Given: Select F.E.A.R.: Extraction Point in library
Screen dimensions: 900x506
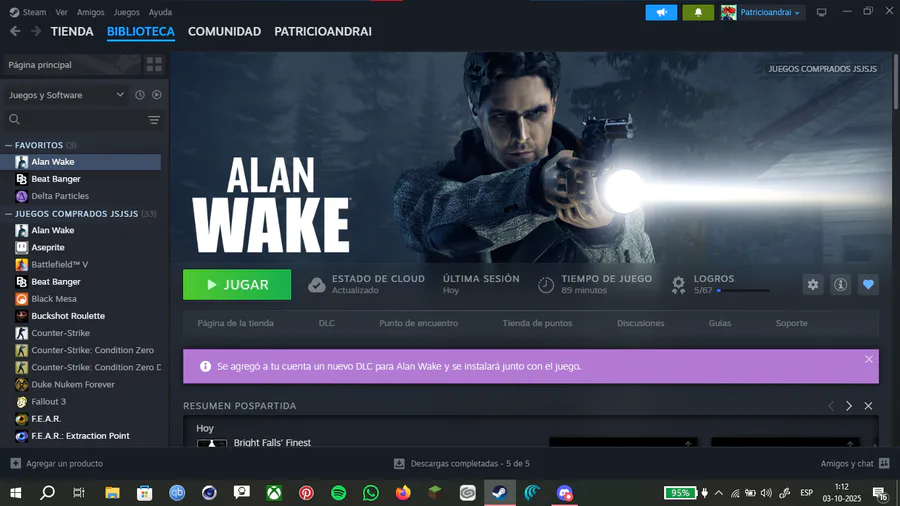Looking at the screenshot, I should [x=80, y=436].
